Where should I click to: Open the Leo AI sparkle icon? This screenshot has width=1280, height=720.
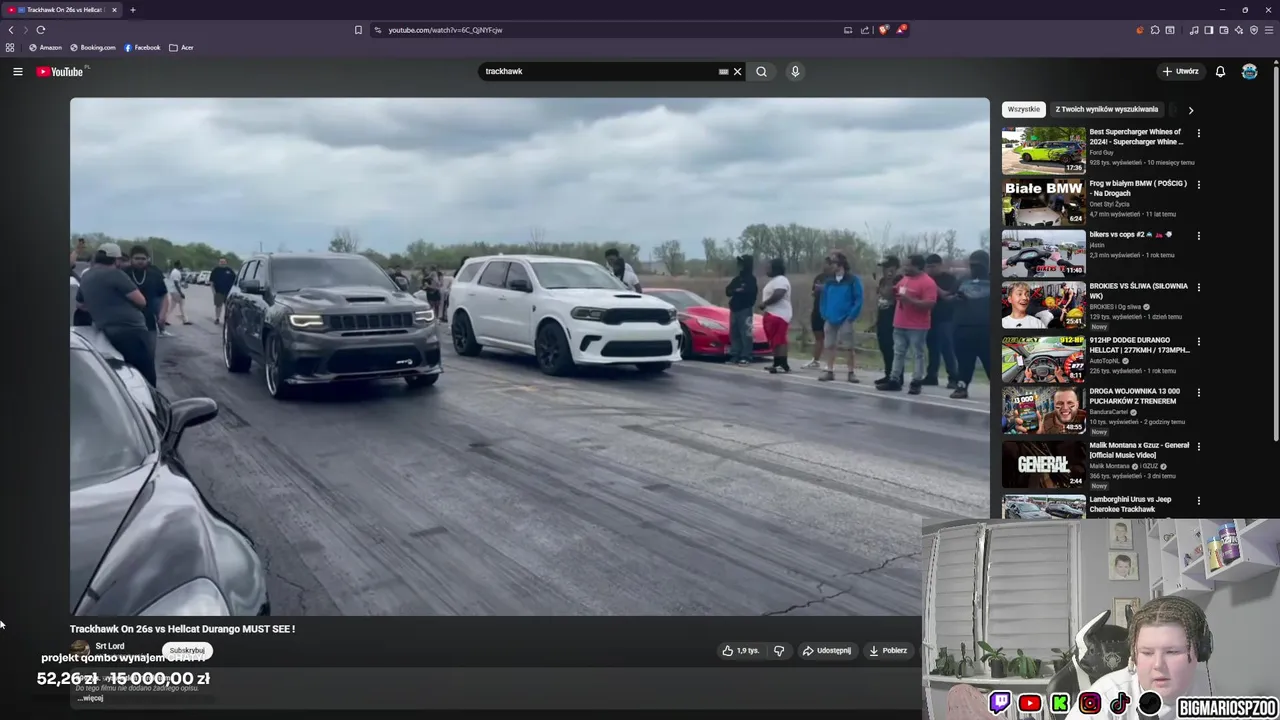[1239, 30]
